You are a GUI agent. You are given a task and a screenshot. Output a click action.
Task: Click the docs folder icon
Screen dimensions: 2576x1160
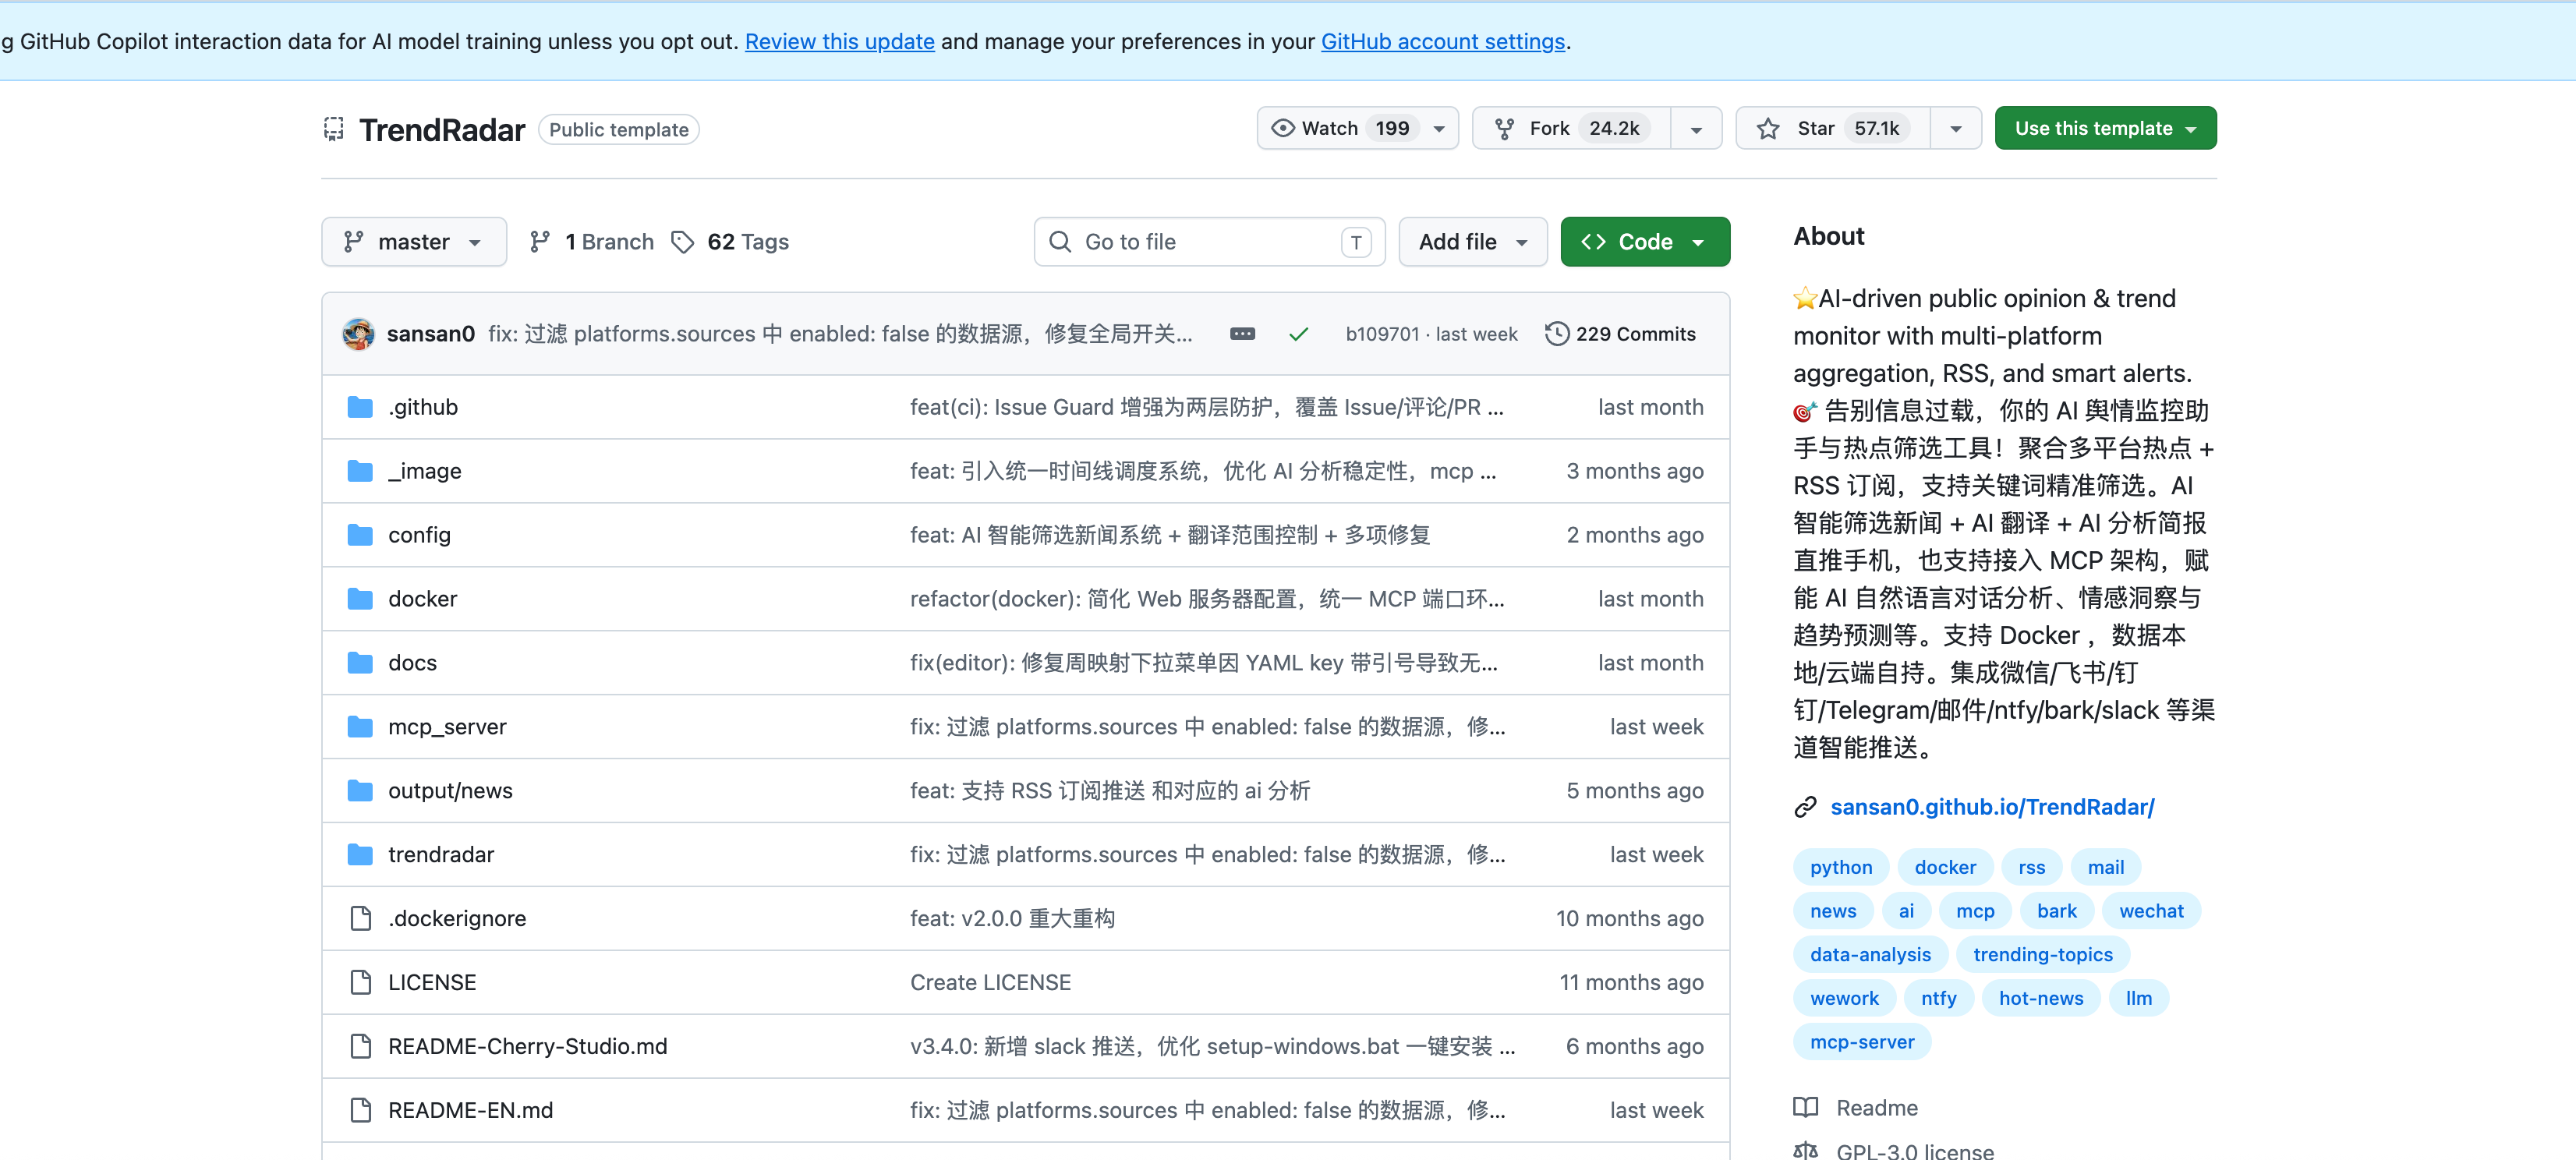point(360,663)
